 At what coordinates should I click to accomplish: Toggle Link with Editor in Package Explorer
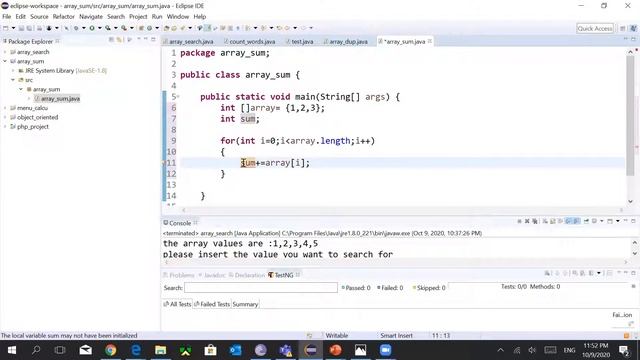[119, 40]
